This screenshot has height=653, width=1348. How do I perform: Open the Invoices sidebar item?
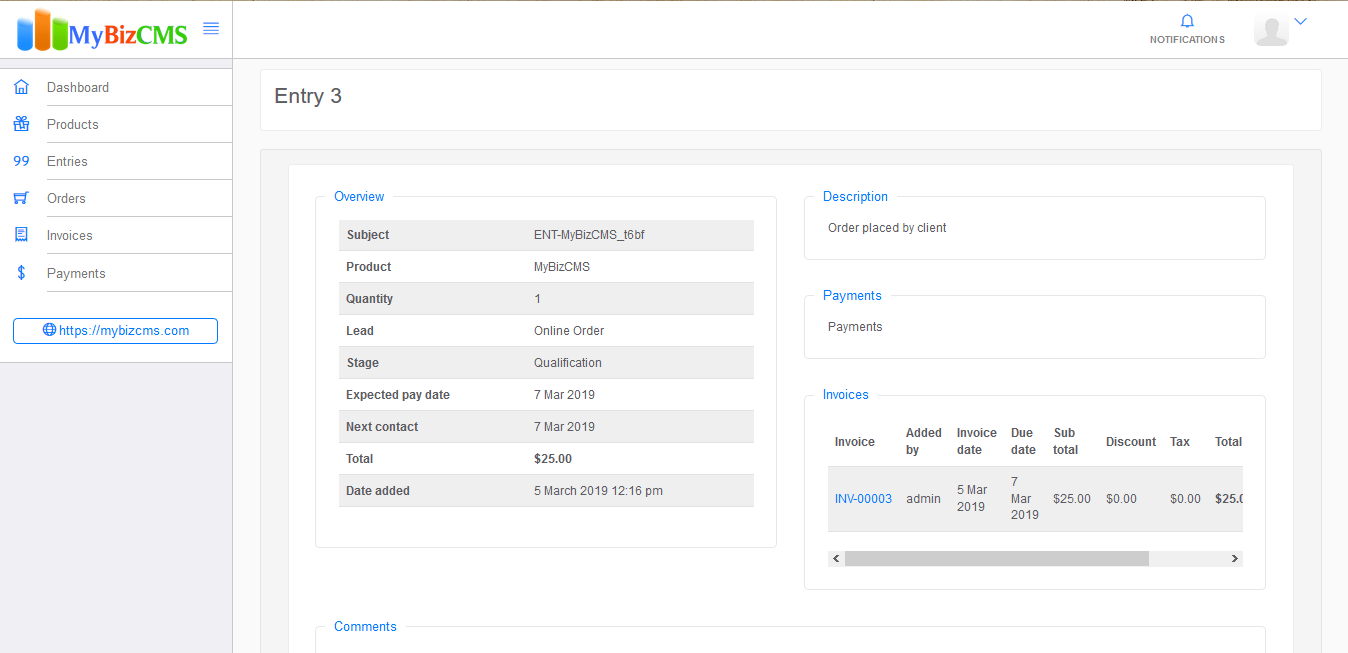70,235
